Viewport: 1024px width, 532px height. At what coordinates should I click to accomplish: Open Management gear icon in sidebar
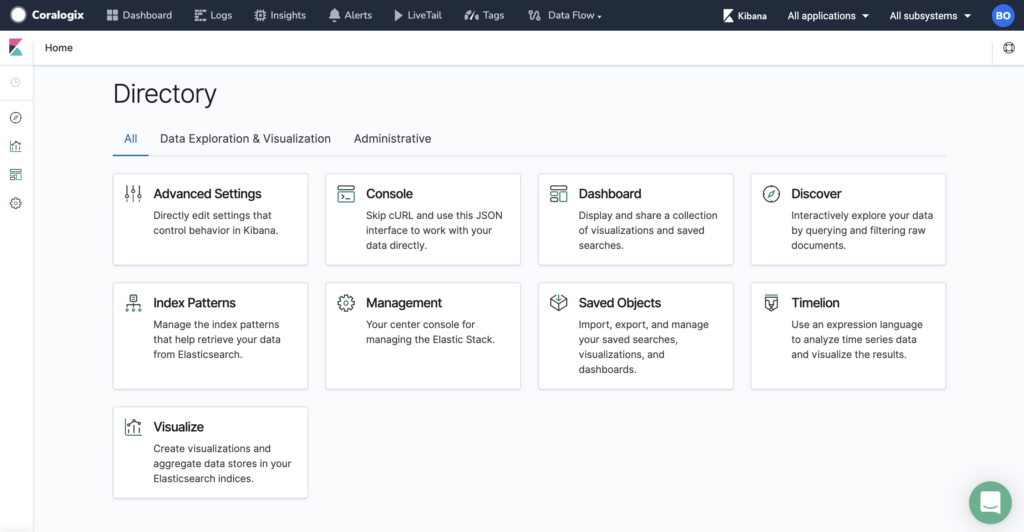click(x=16, y=204)
